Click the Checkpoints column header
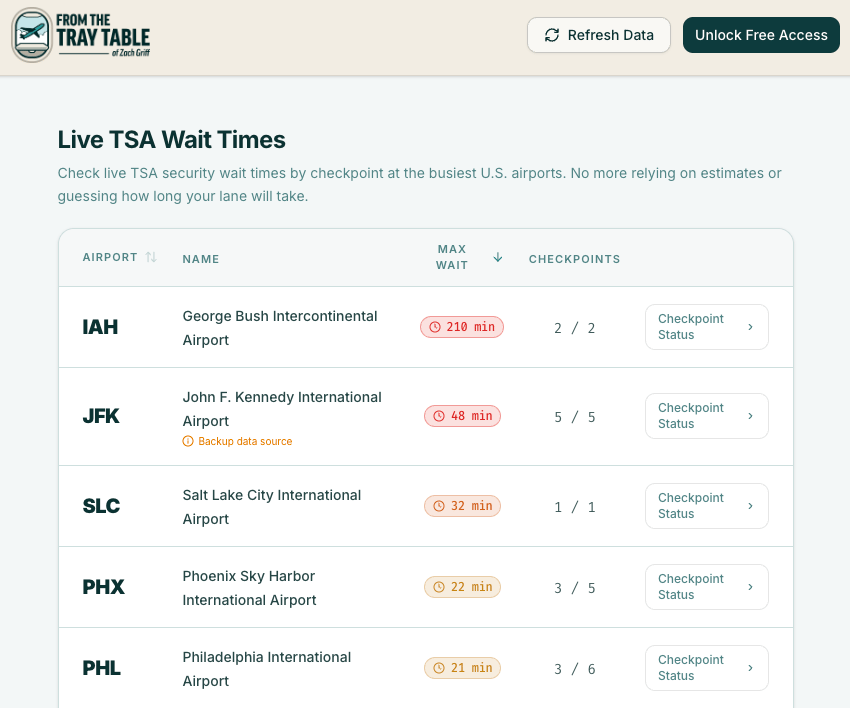Screen dimensions: 850x708 [574, 259]
